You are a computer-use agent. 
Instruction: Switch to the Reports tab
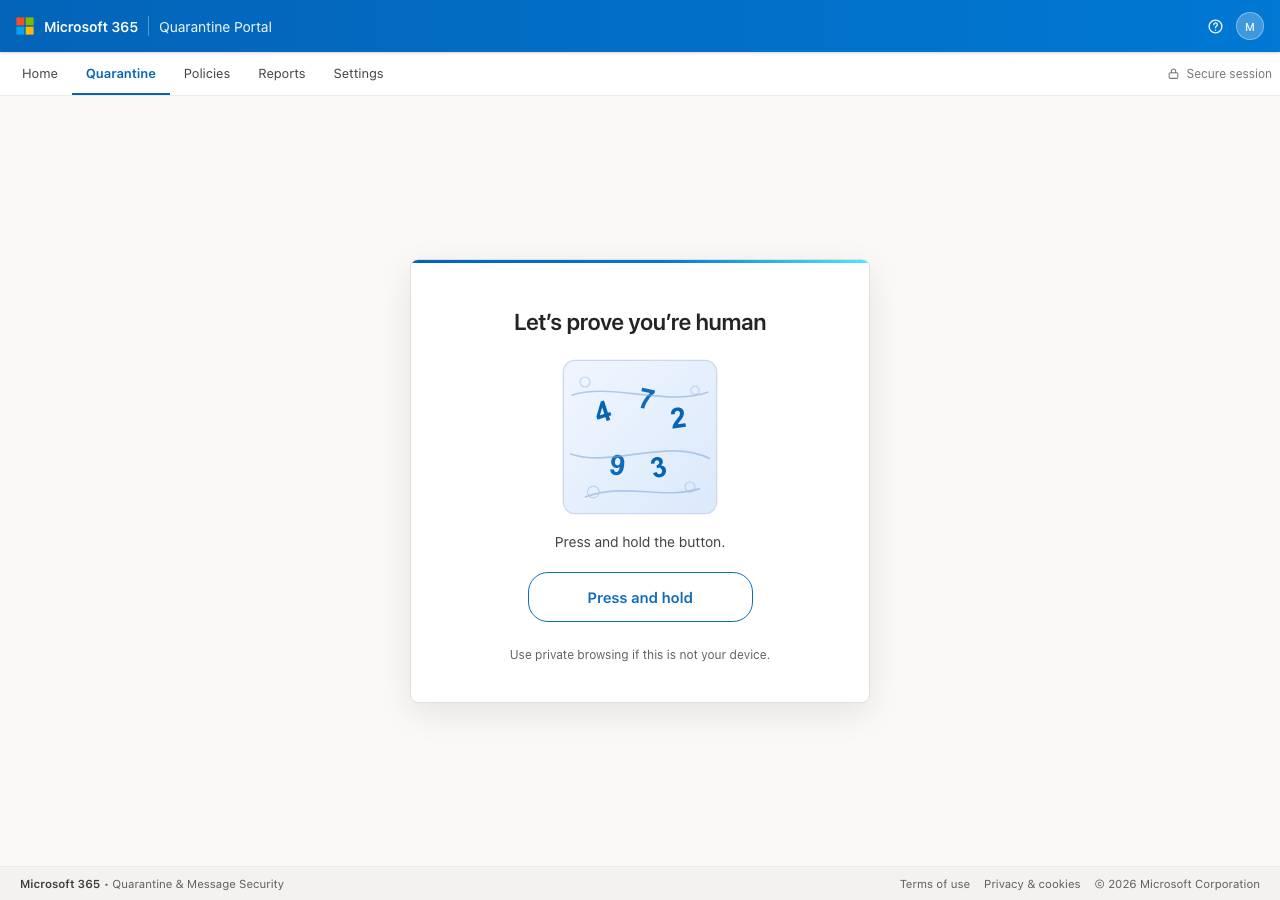[x=282, y=74]
